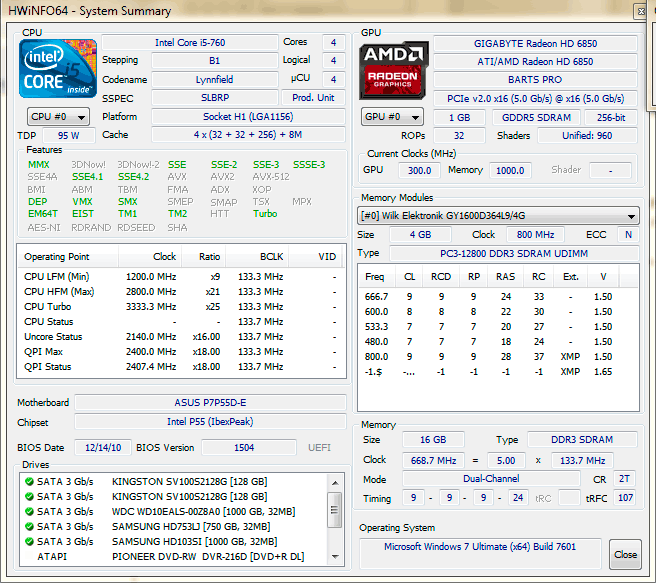Select the WDC WD10EALS-00Z8A0 drive entry
Viewport: 656px width, 583px height.
pyautogui.click(x=172, y=511)
